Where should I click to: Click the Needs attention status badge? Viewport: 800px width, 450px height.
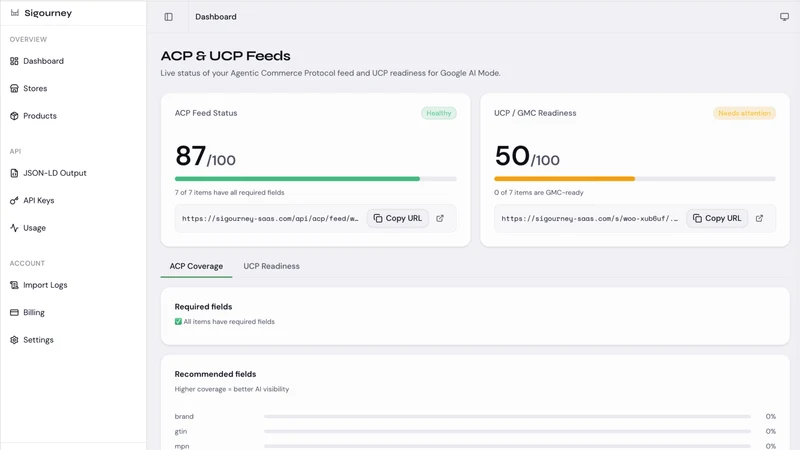[744, 113]
